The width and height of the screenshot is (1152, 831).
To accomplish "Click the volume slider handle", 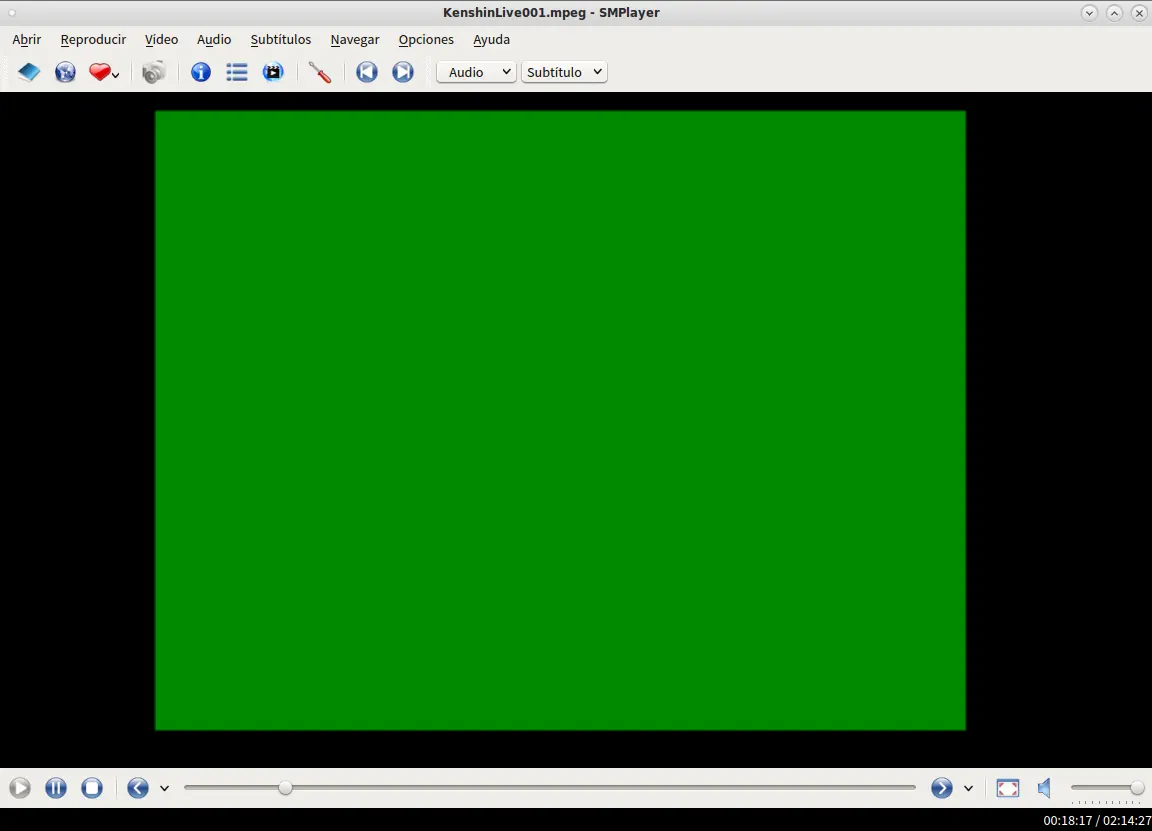I will coord(1137,788).
